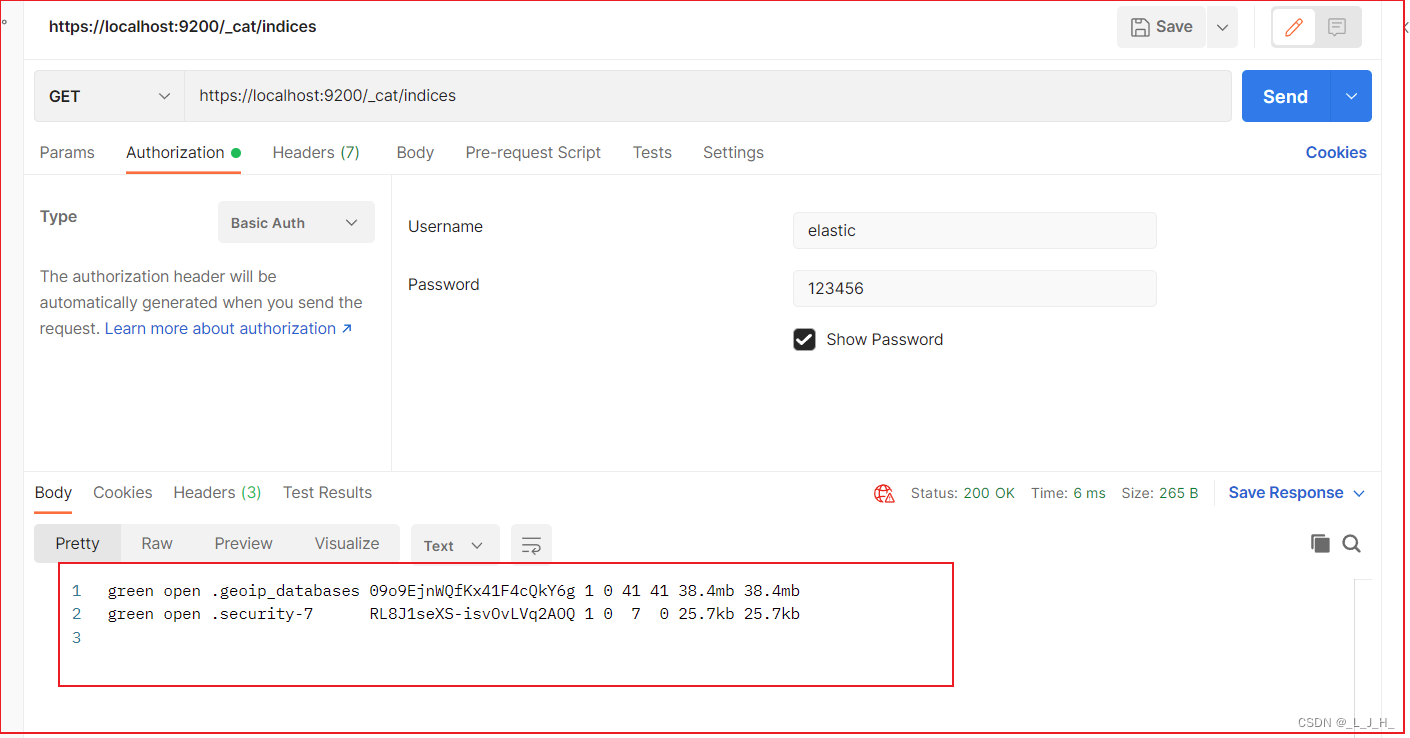The width and height of the screenshot is (1410, 738).
Task: Select the Authorization tab
Action: tap(183, 152)
